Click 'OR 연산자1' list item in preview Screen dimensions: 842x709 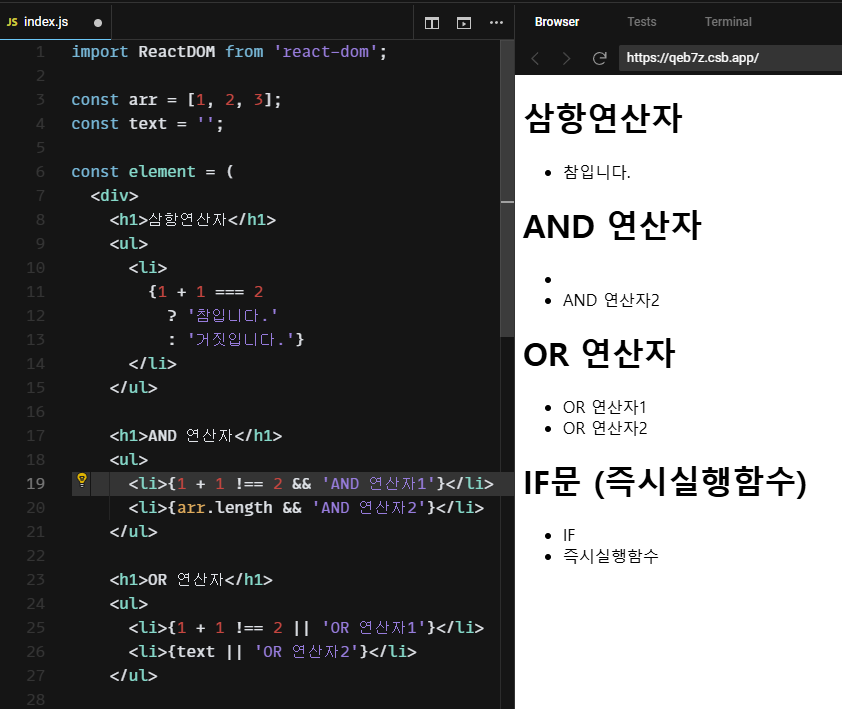[605, 407]
